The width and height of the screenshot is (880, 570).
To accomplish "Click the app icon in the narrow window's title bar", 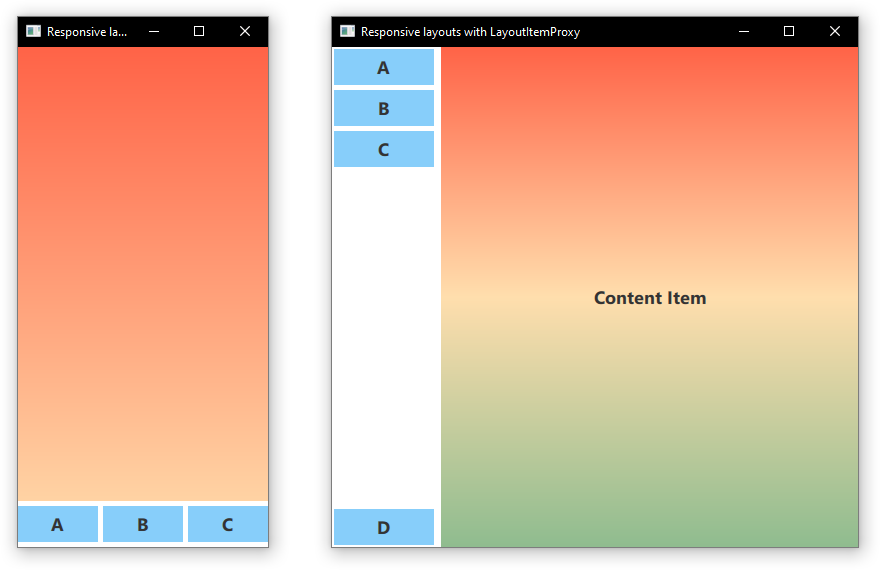I will (33, 32).
